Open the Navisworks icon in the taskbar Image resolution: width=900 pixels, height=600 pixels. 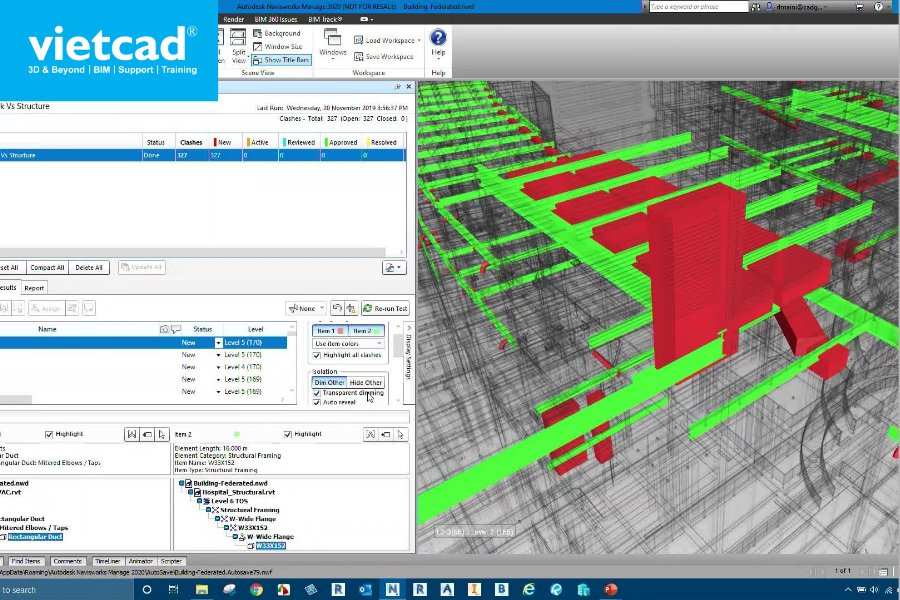392,589
